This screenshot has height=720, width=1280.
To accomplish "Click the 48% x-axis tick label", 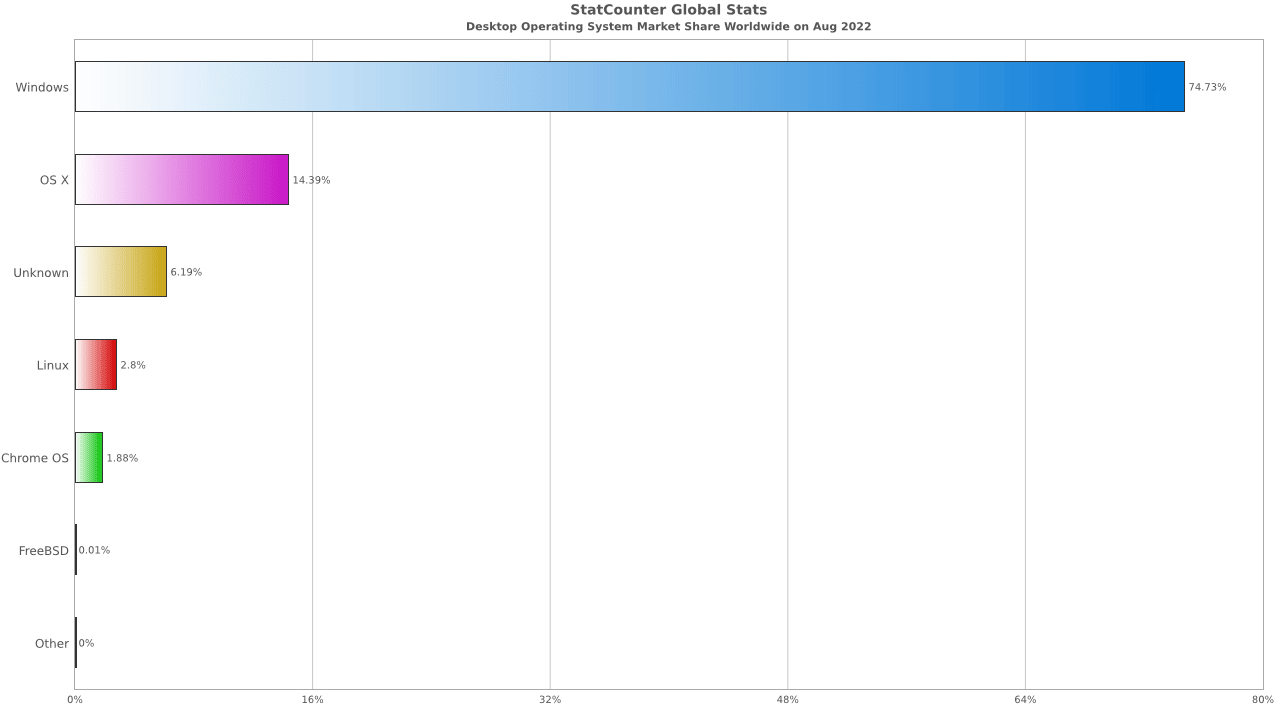I will point(787,699).
